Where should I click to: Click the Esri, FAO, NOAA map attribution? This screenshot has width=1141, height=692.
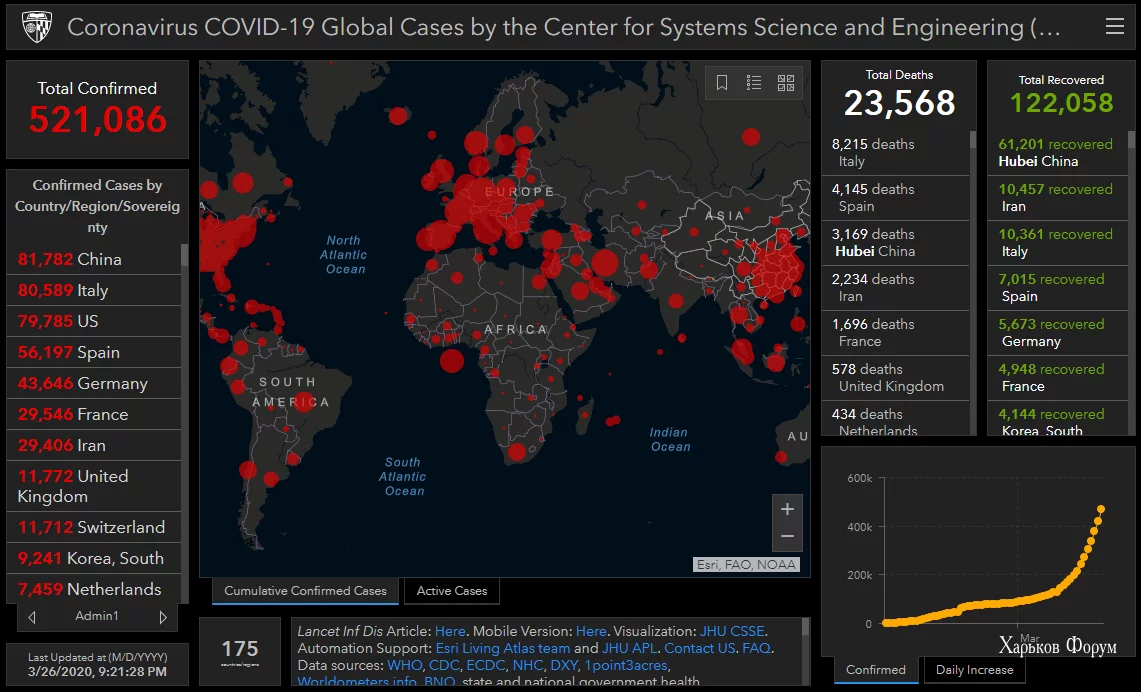[747, 565]
